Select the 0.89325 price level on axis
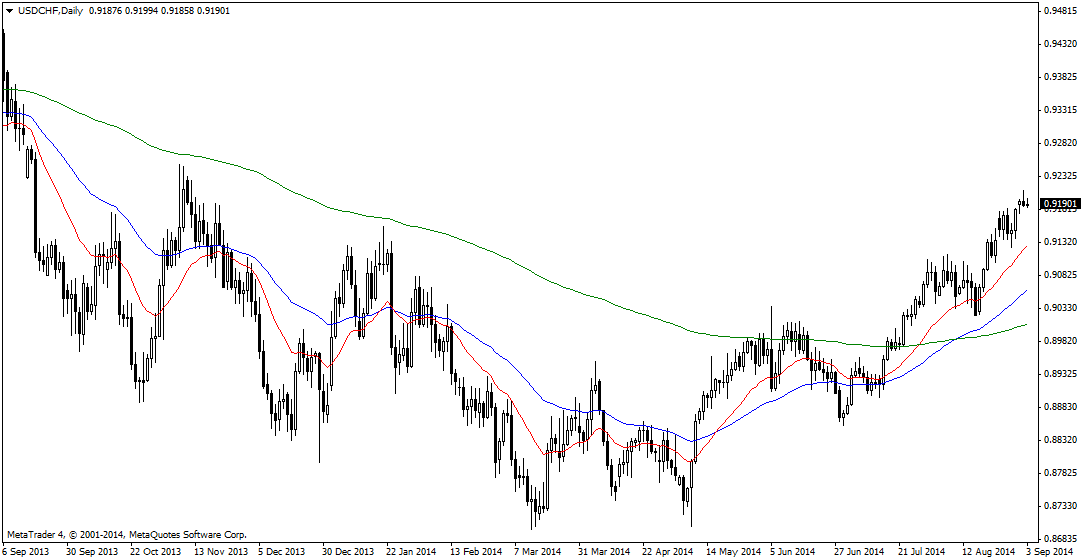The width and height of the screenshot is (1081, 560). click(x=1059, y=374)
